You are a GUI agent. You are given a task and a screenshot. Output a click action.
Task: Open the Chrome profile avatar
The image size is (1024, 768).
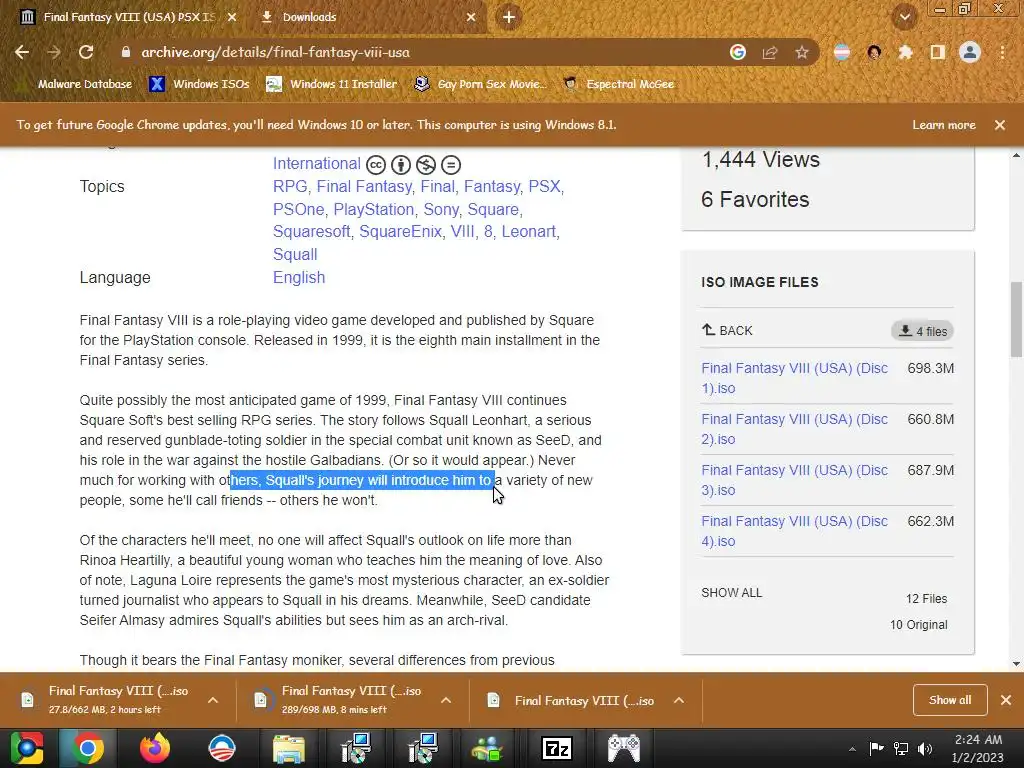[x=970, y=52]
